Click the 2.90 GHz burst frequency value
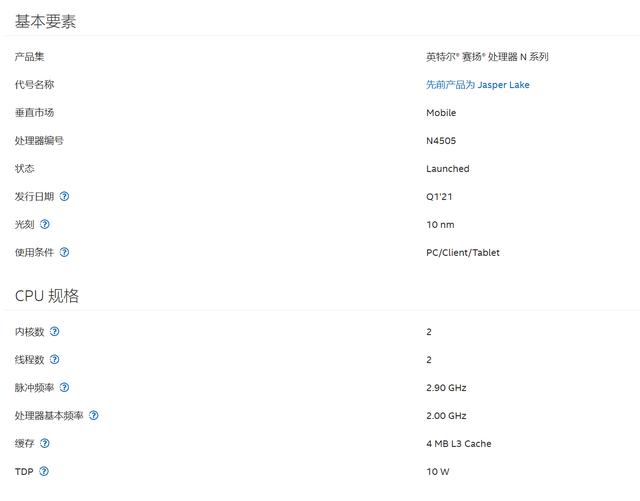 (x=446, y=388)
